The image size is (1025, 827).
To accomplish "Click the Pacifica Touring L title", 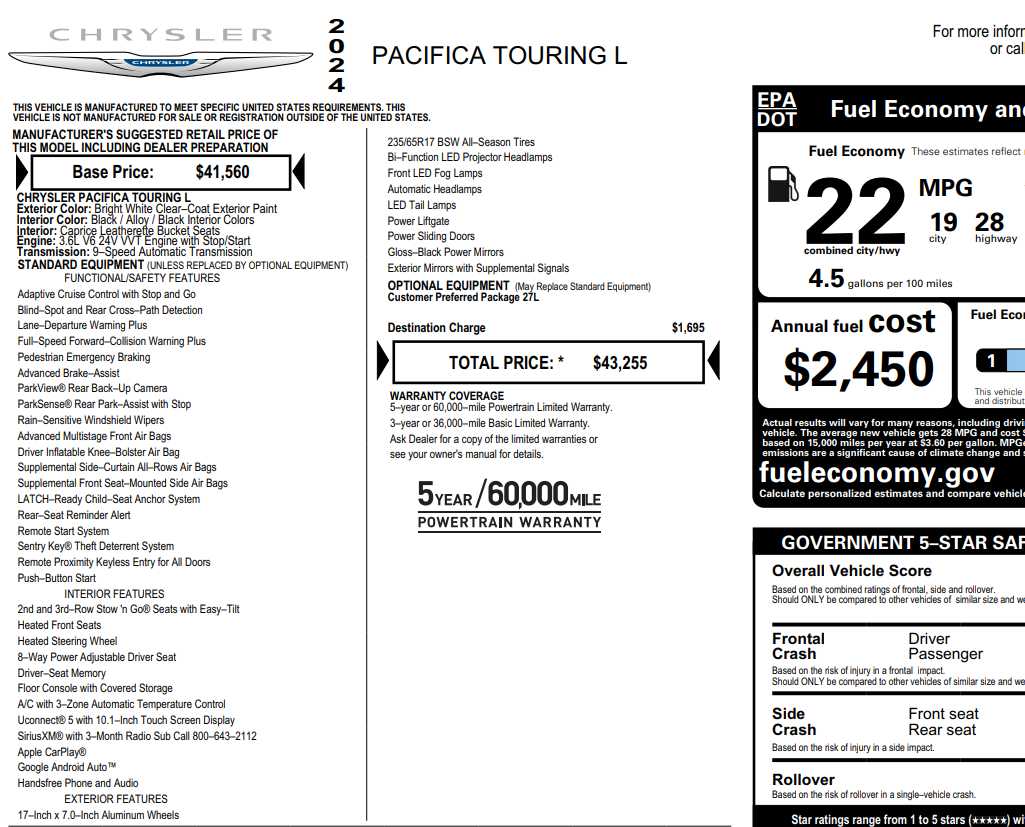I will point(499,56).
